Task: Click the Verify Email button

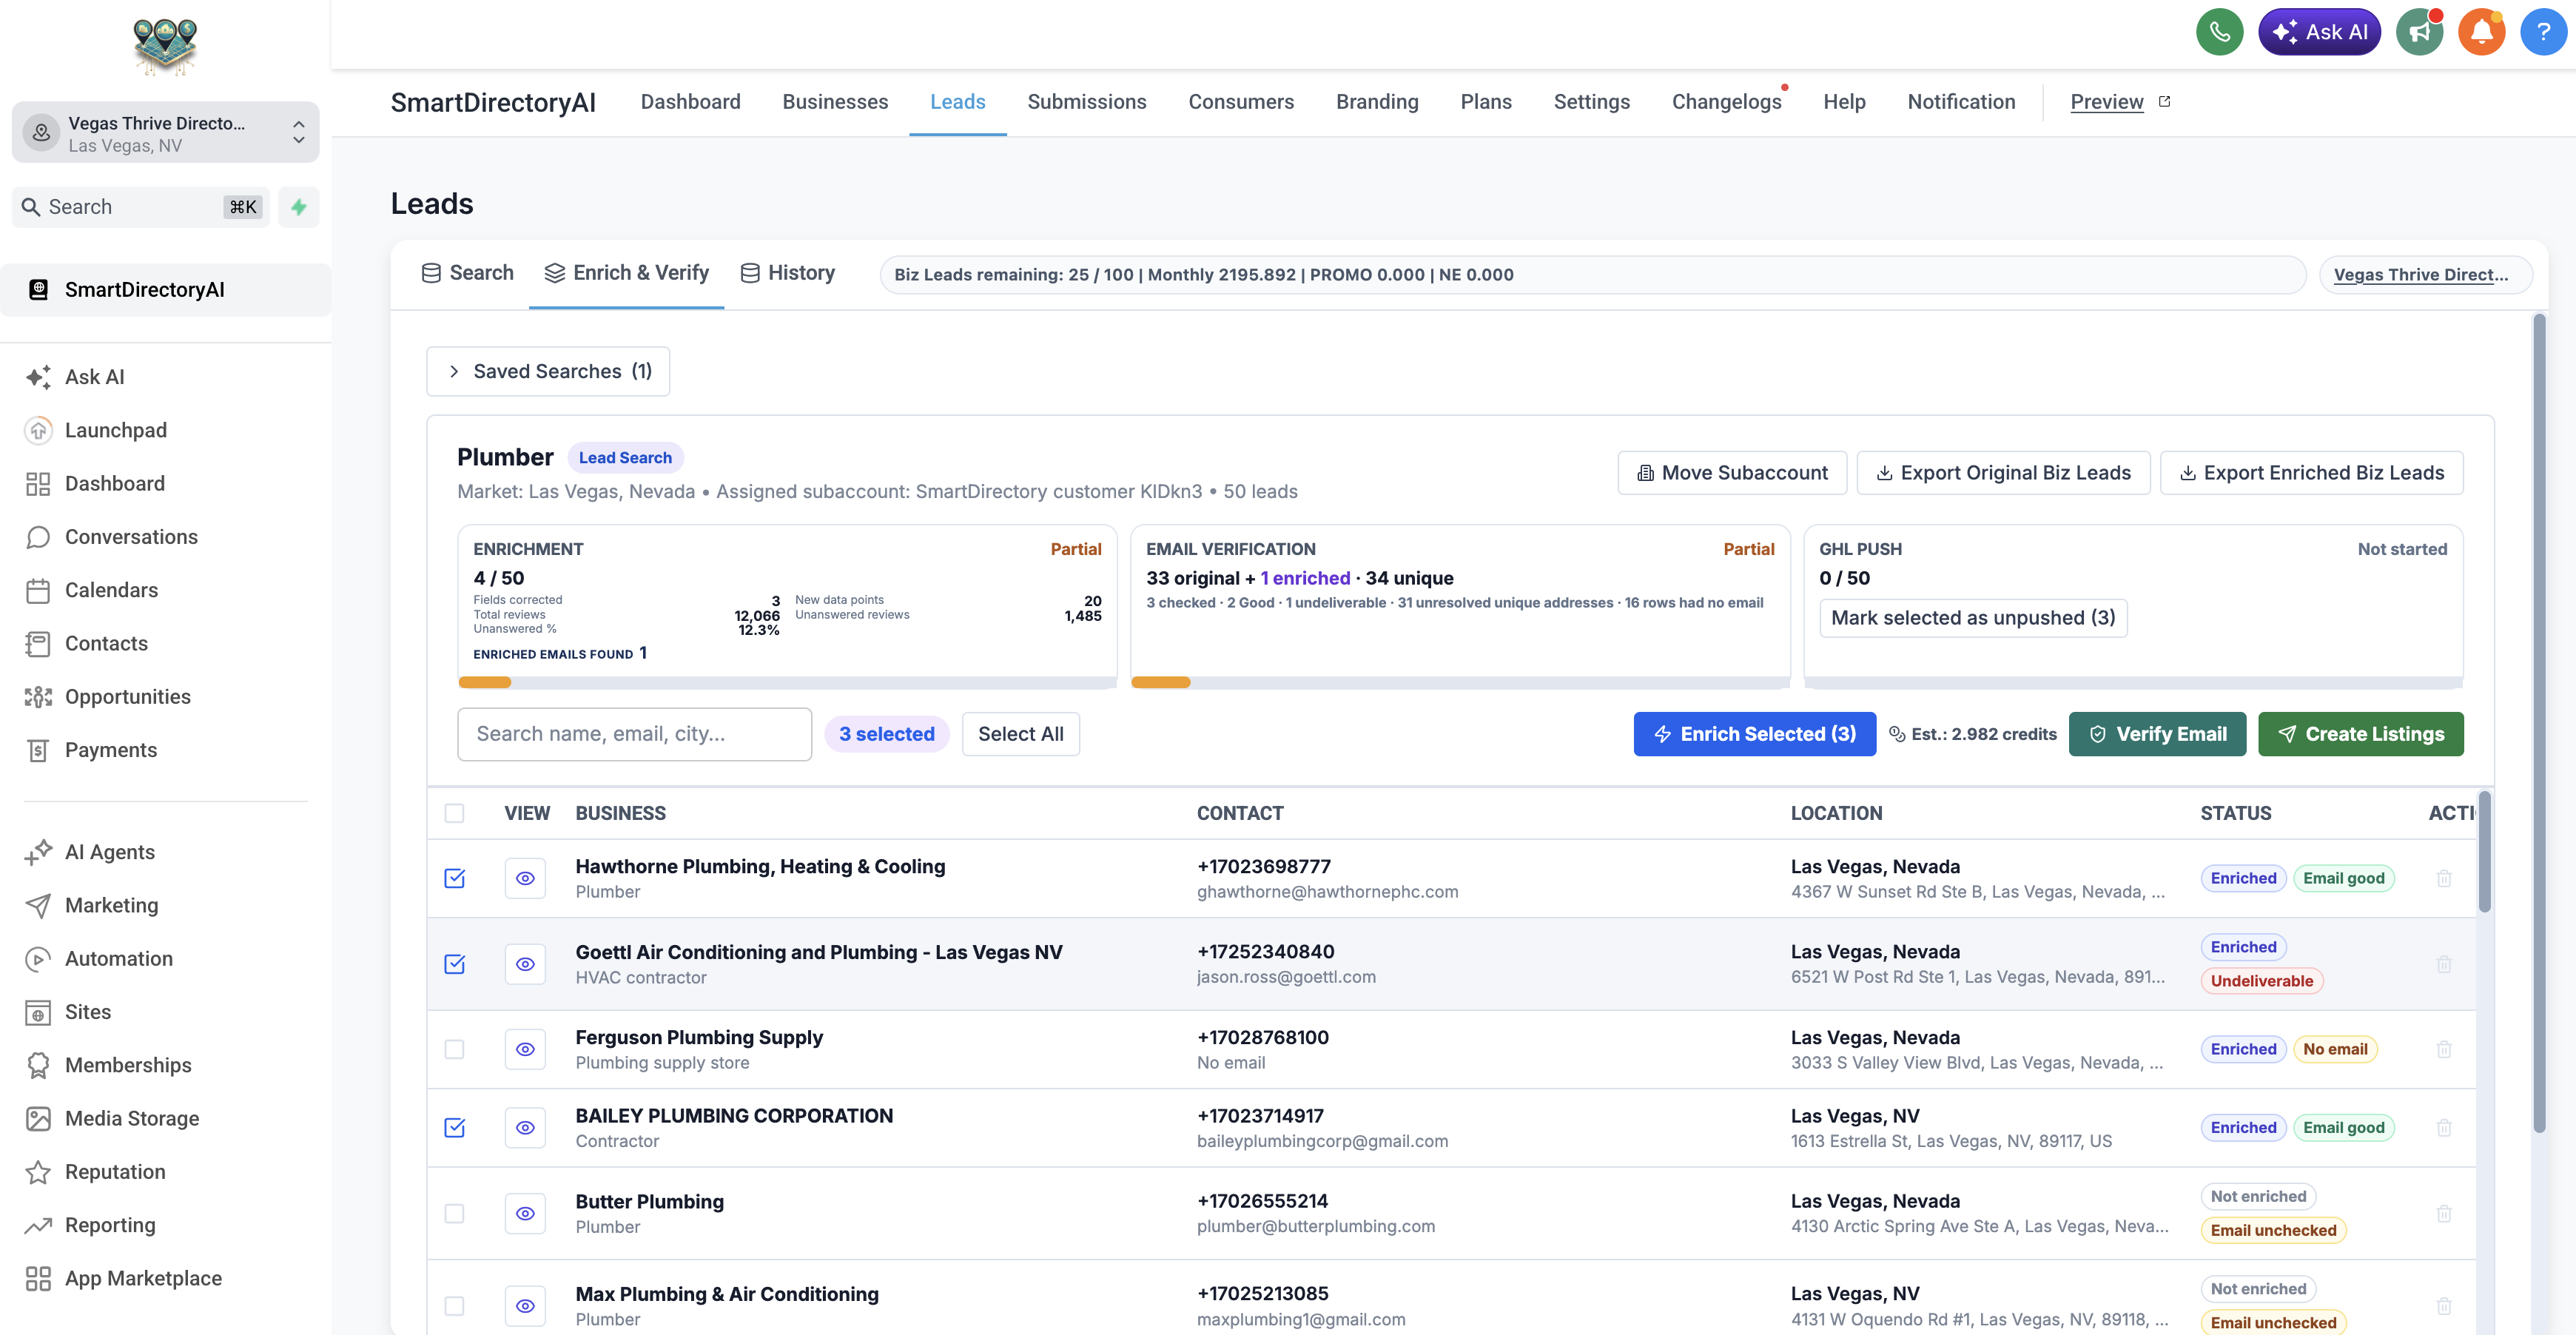Action: [2157, 734]
